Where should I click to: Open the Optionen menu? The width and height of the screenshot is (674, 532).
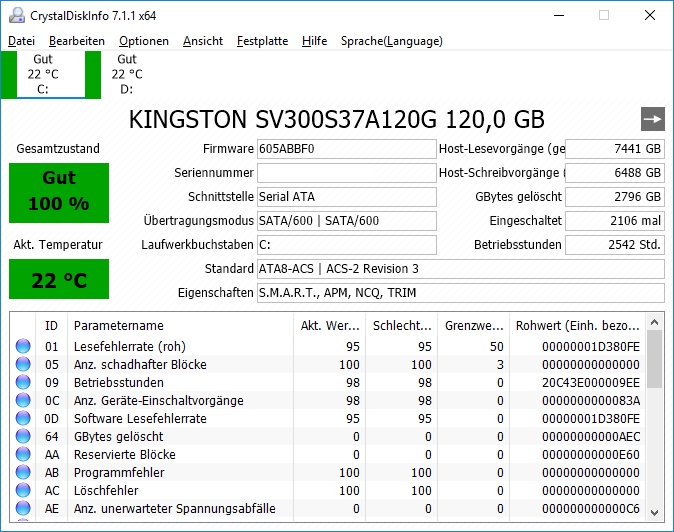click(144, 41)
